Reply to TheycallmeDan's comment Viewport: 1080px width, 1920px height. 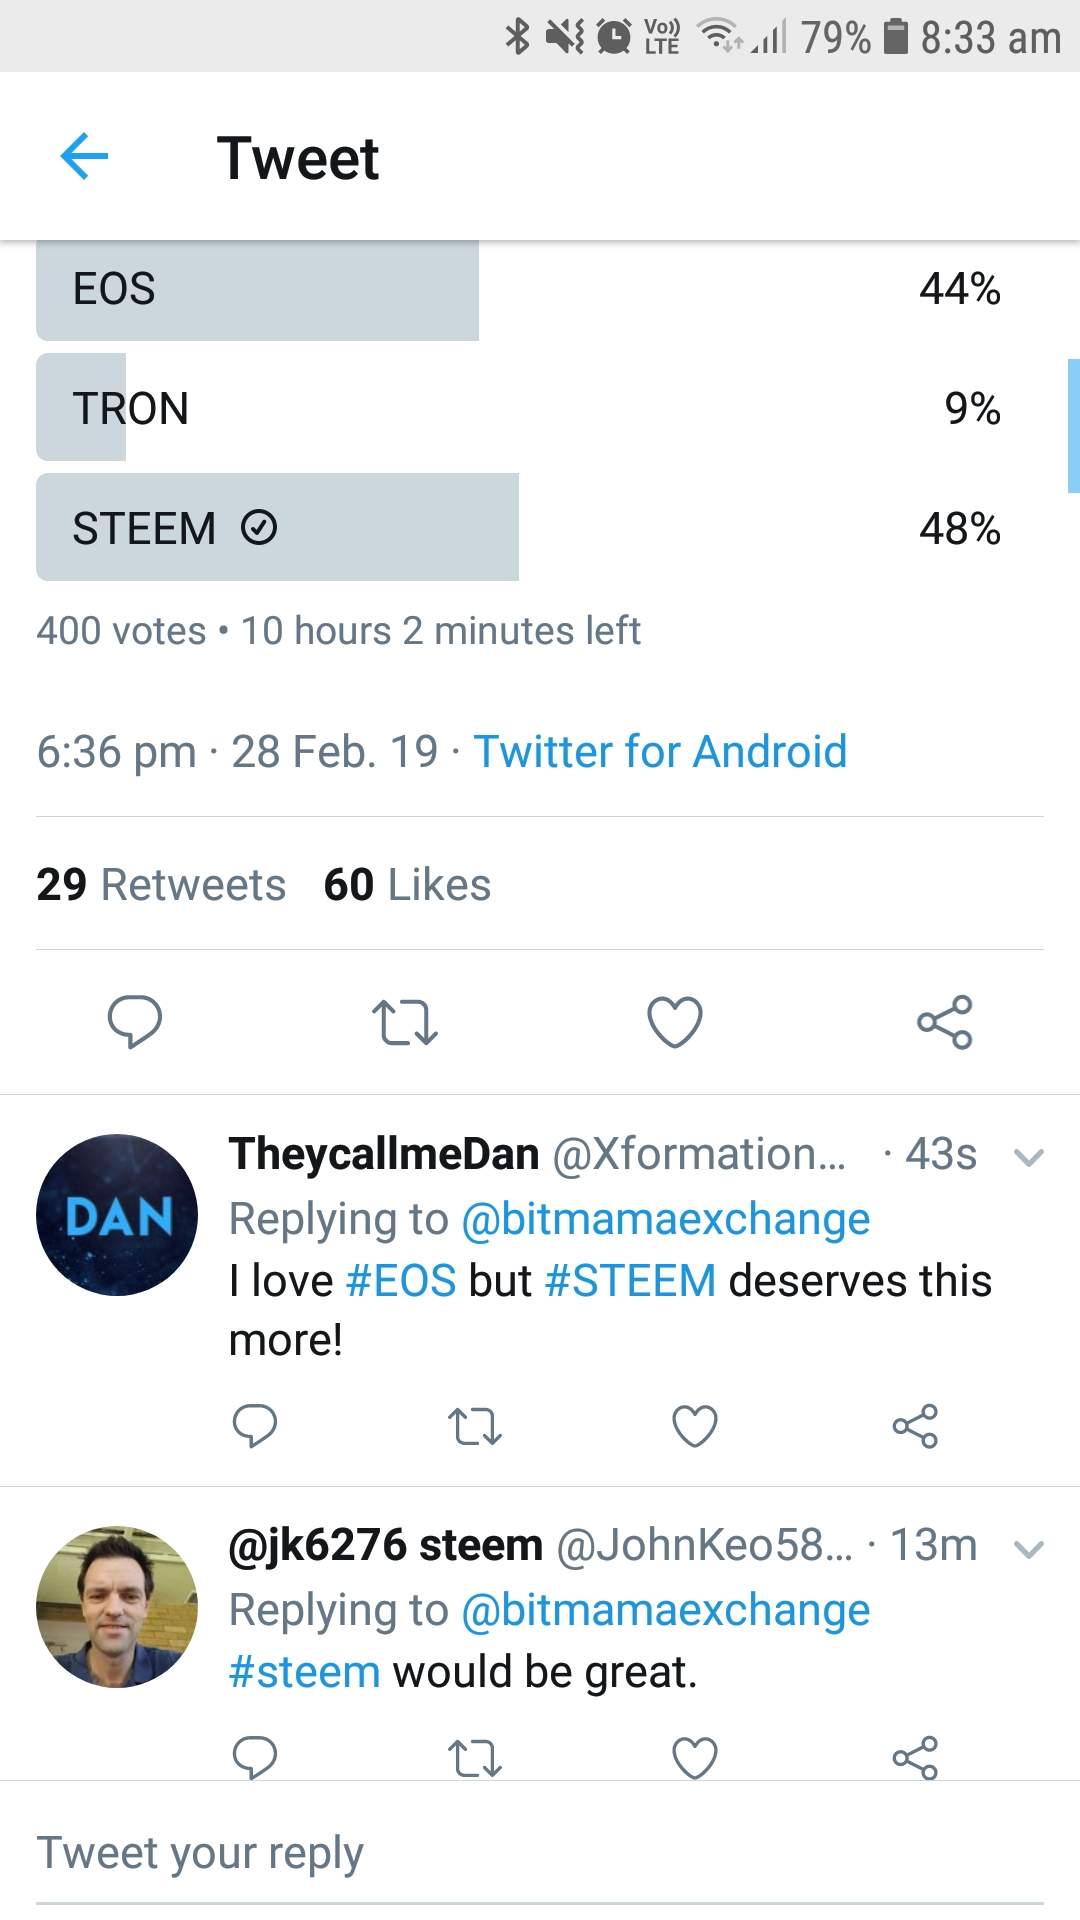(x=254, y=1426)
